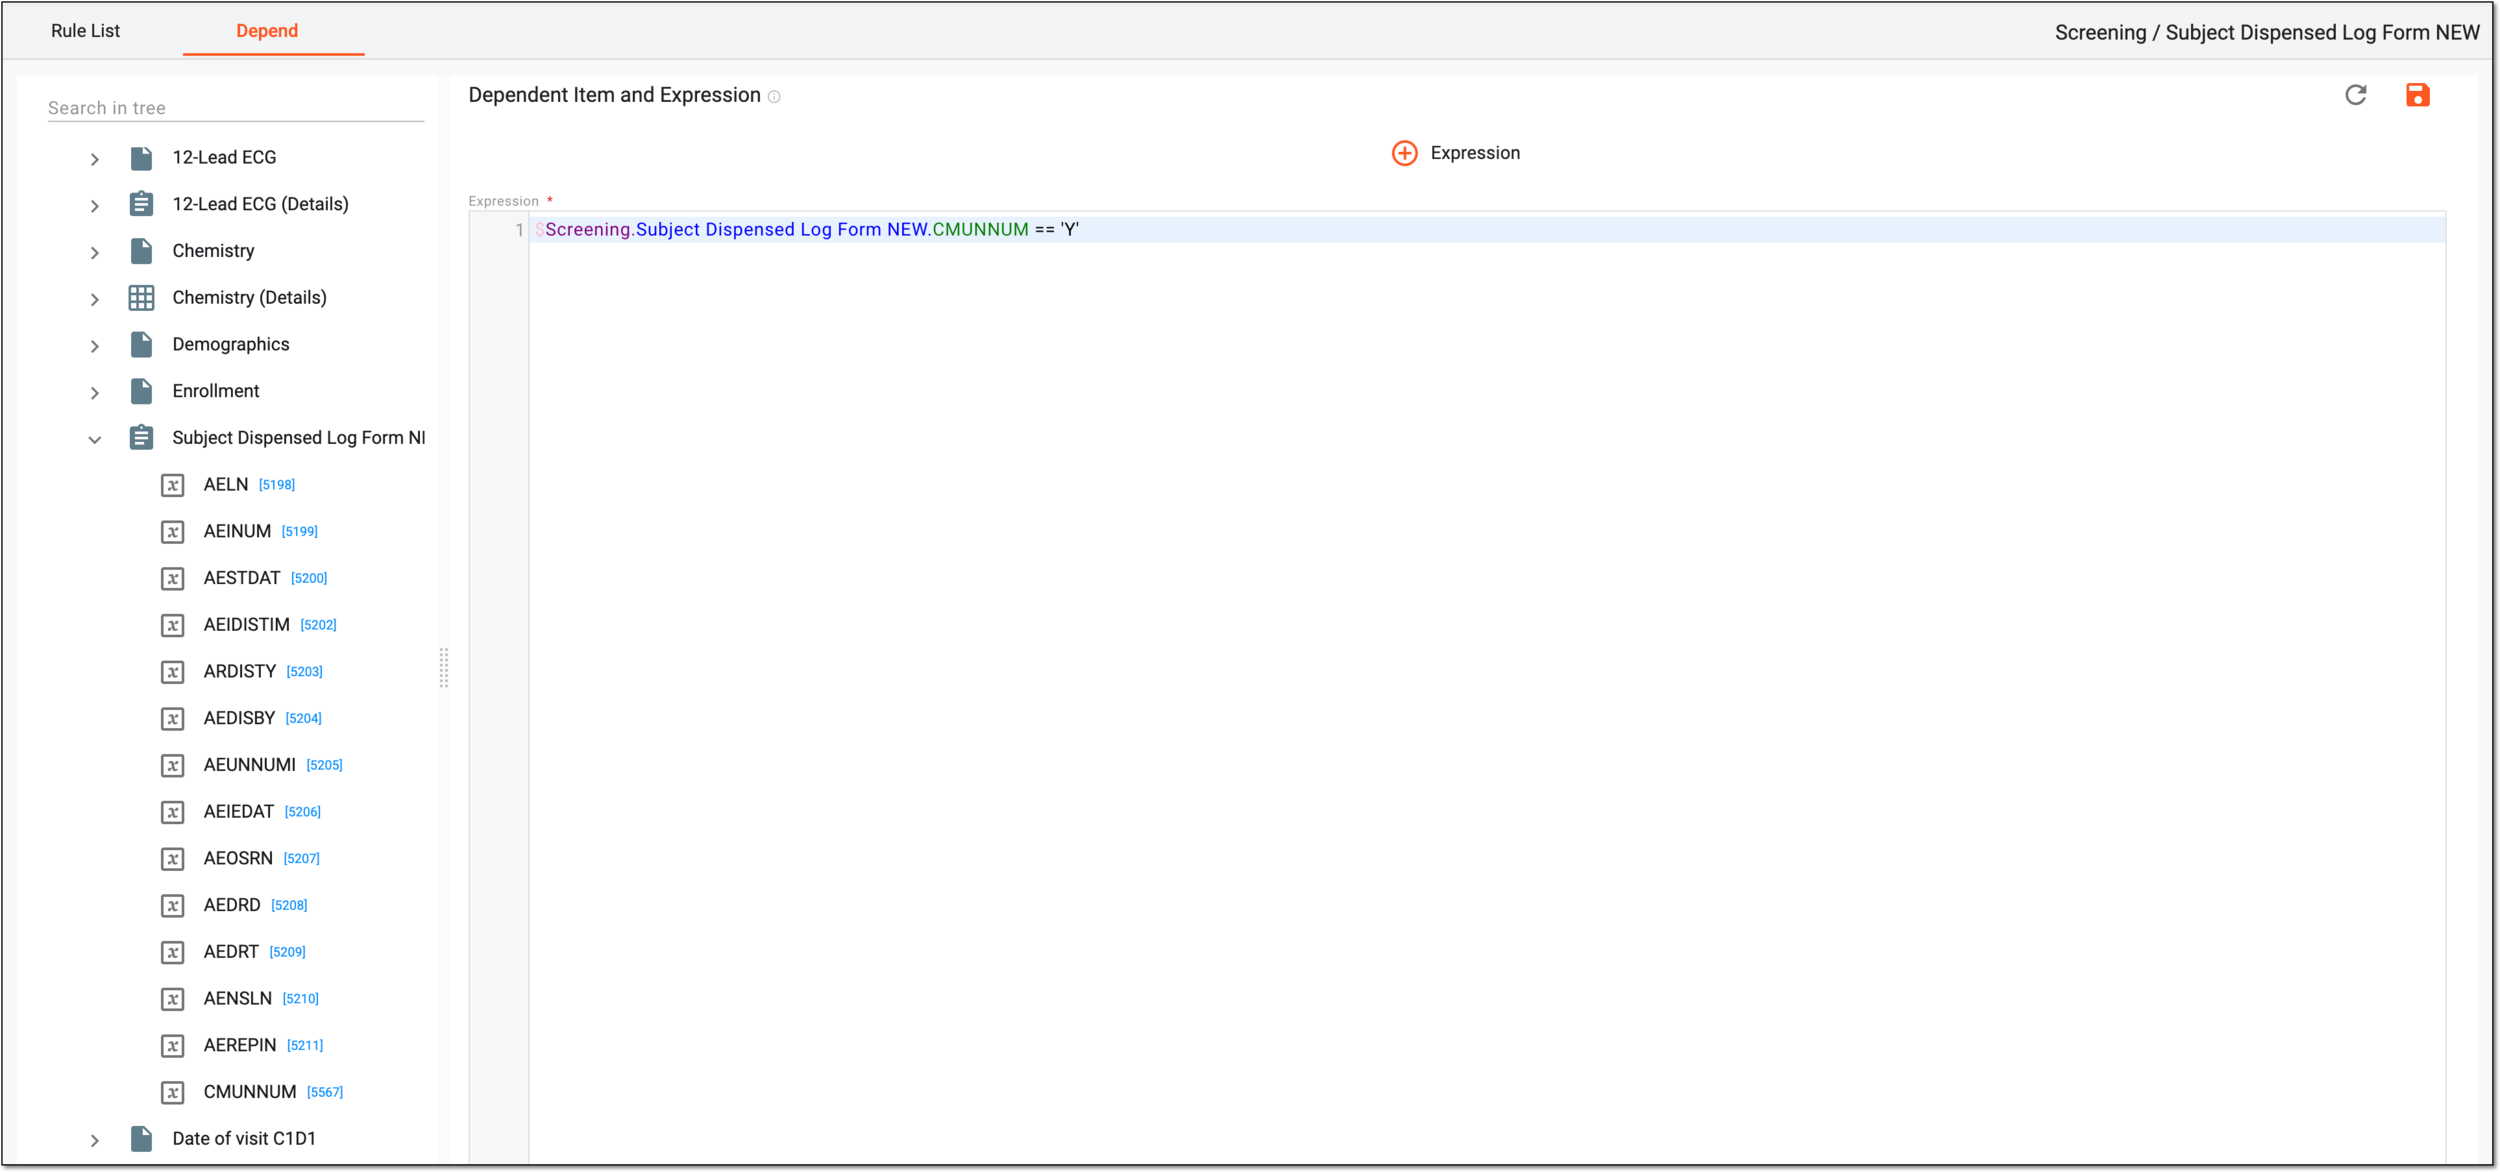Select the CMUNNUM tree item
This screenshot has width=2500, height=1172.
click(x=250, y=1093)
